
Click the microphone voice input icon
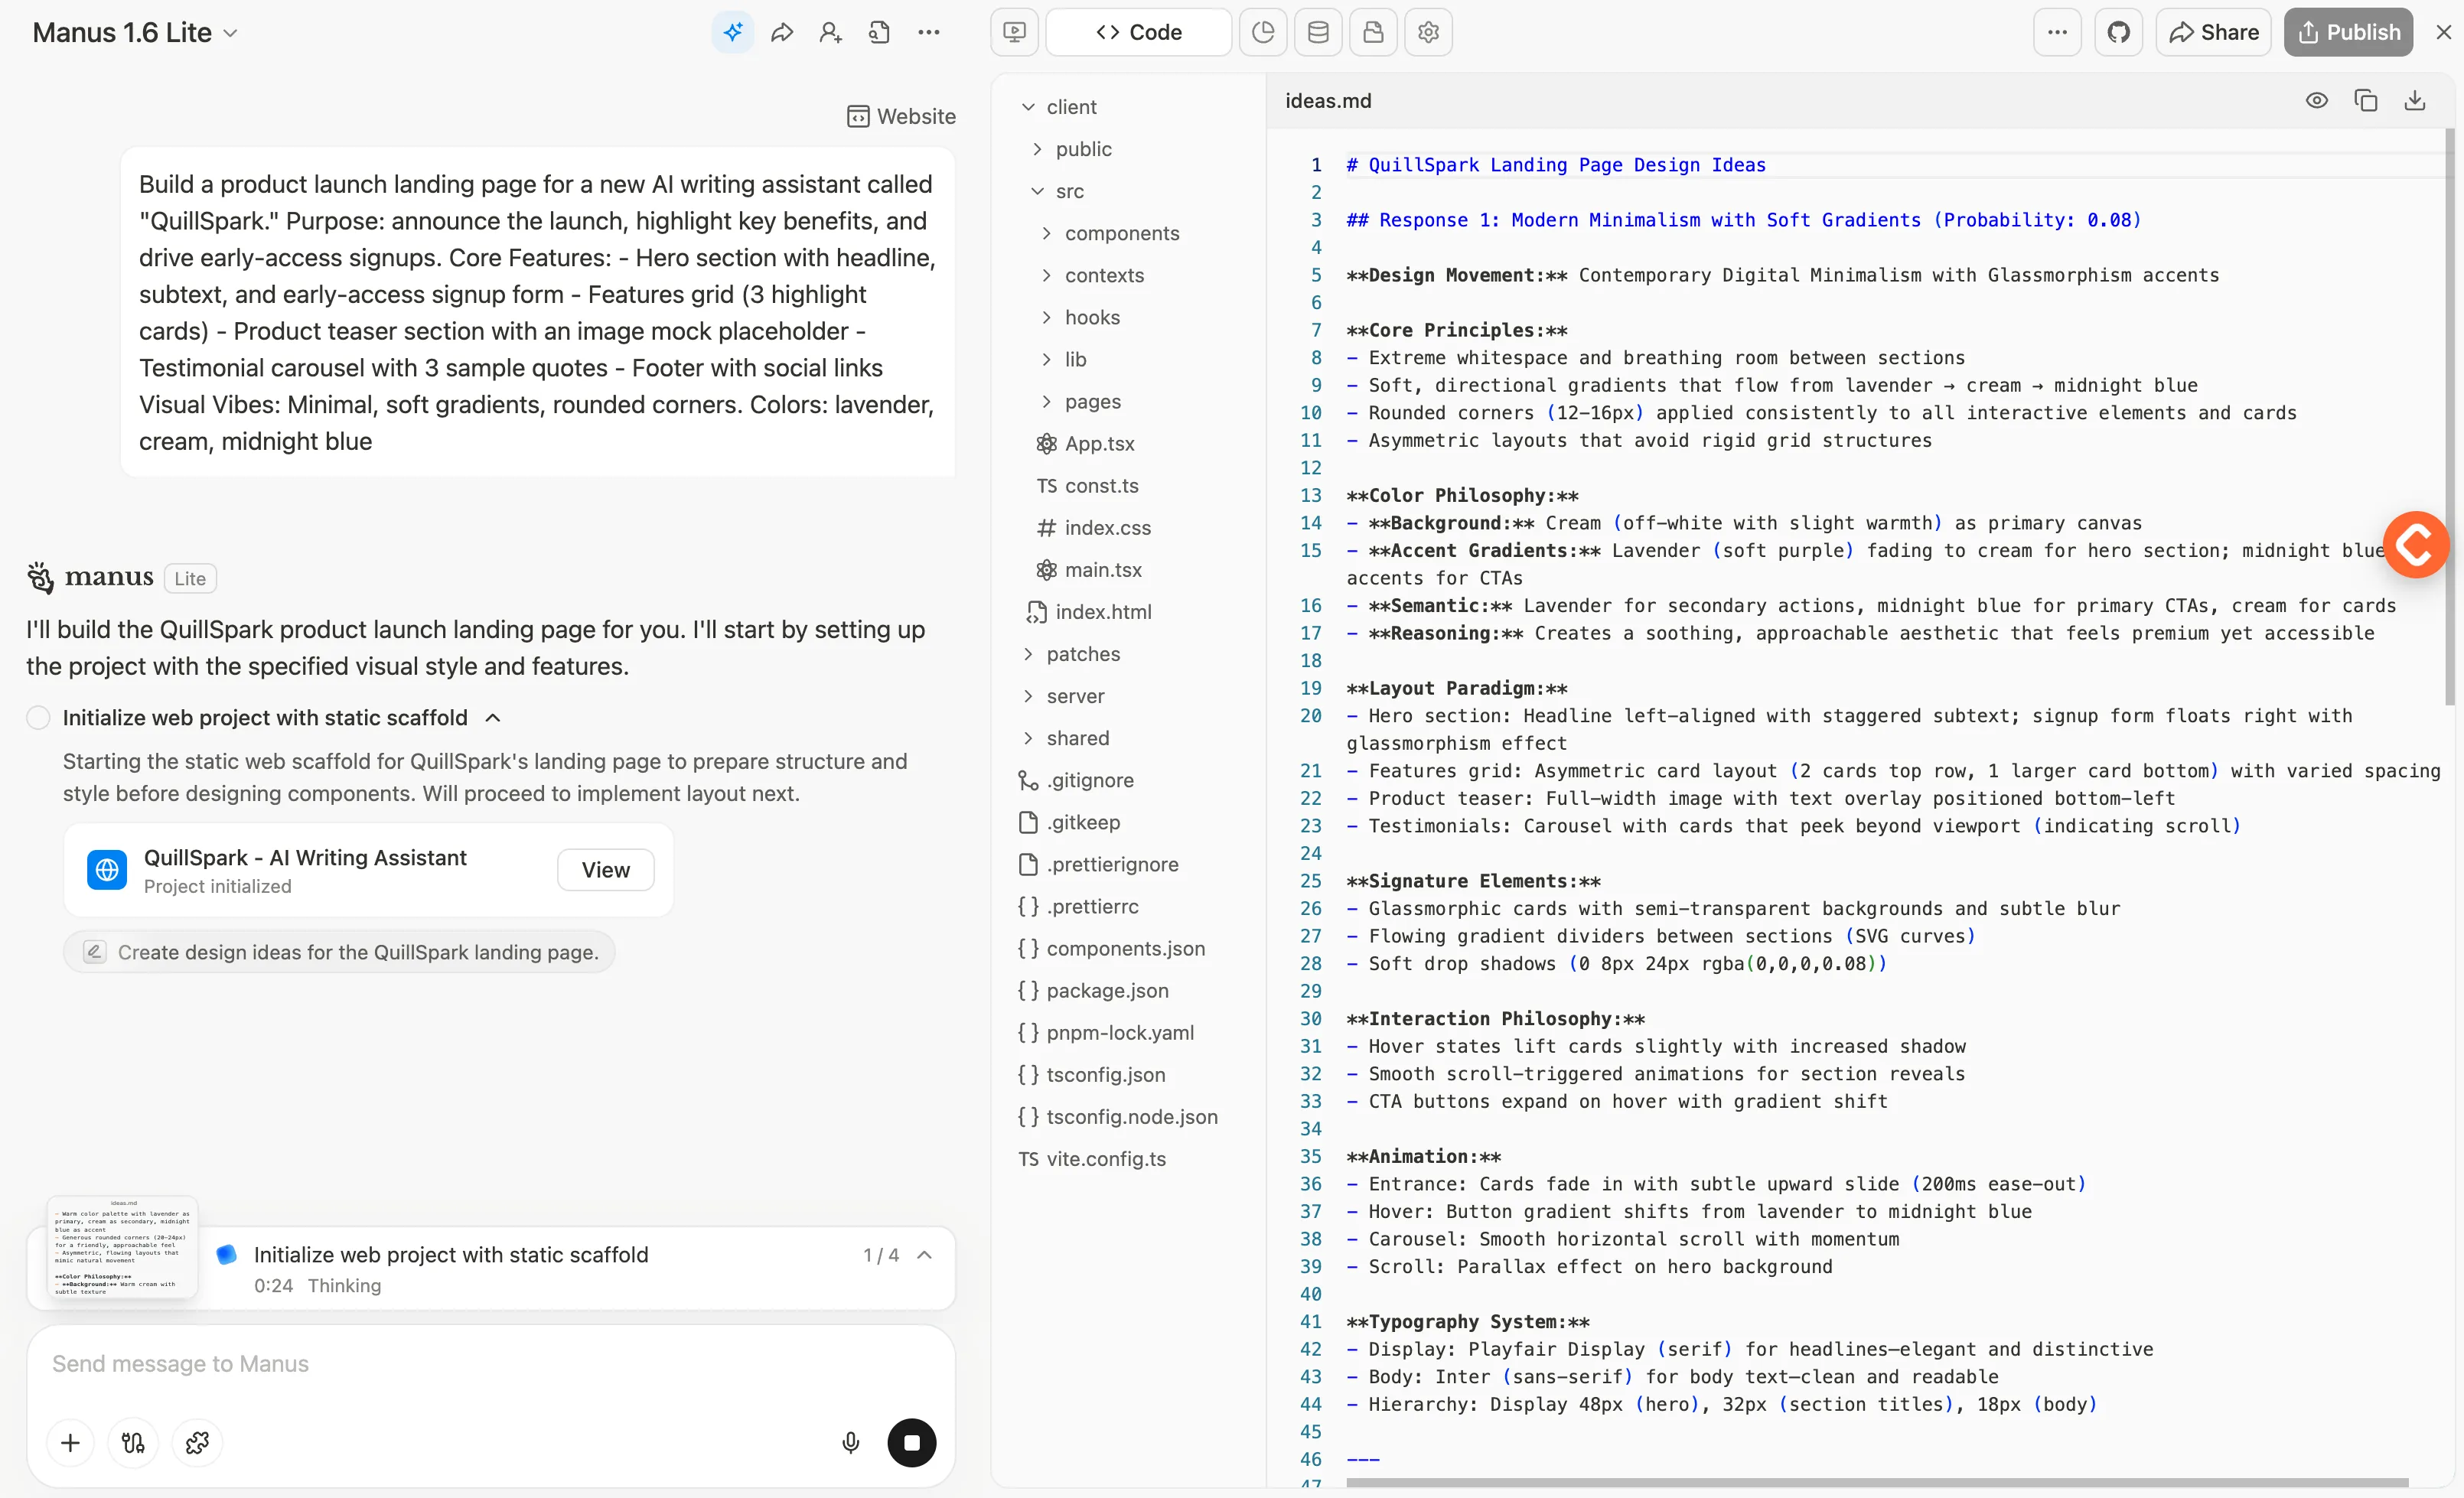pyautogui.click(x=850, y=1442)
